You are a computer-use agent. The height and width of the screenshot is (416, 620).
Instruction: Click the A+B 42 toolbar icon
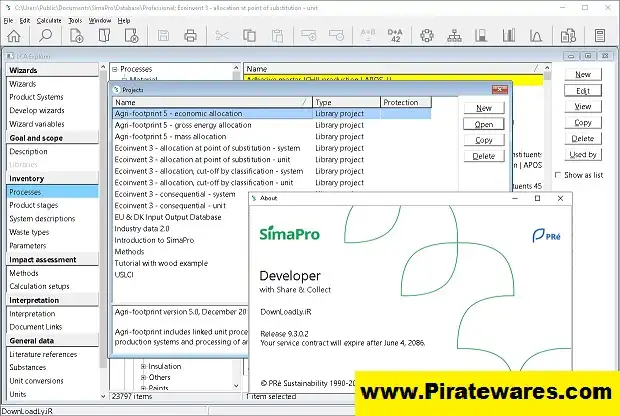(393, 37)
